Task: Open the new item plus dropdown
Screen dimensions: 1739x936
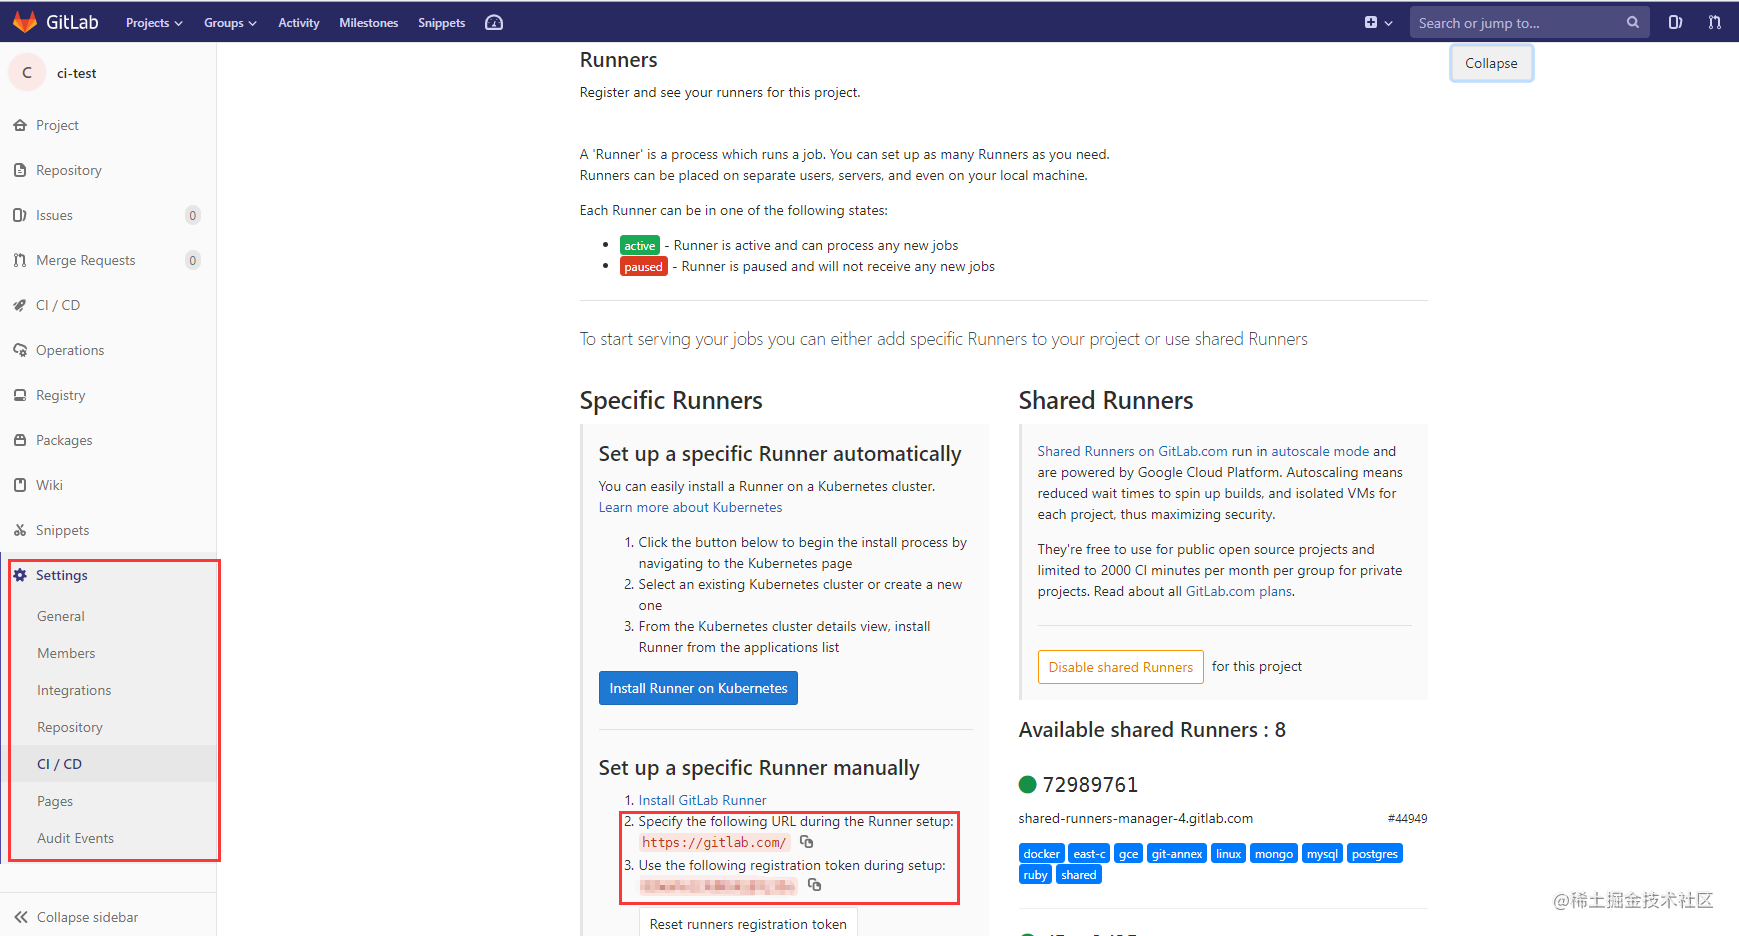Action: 1378,22
